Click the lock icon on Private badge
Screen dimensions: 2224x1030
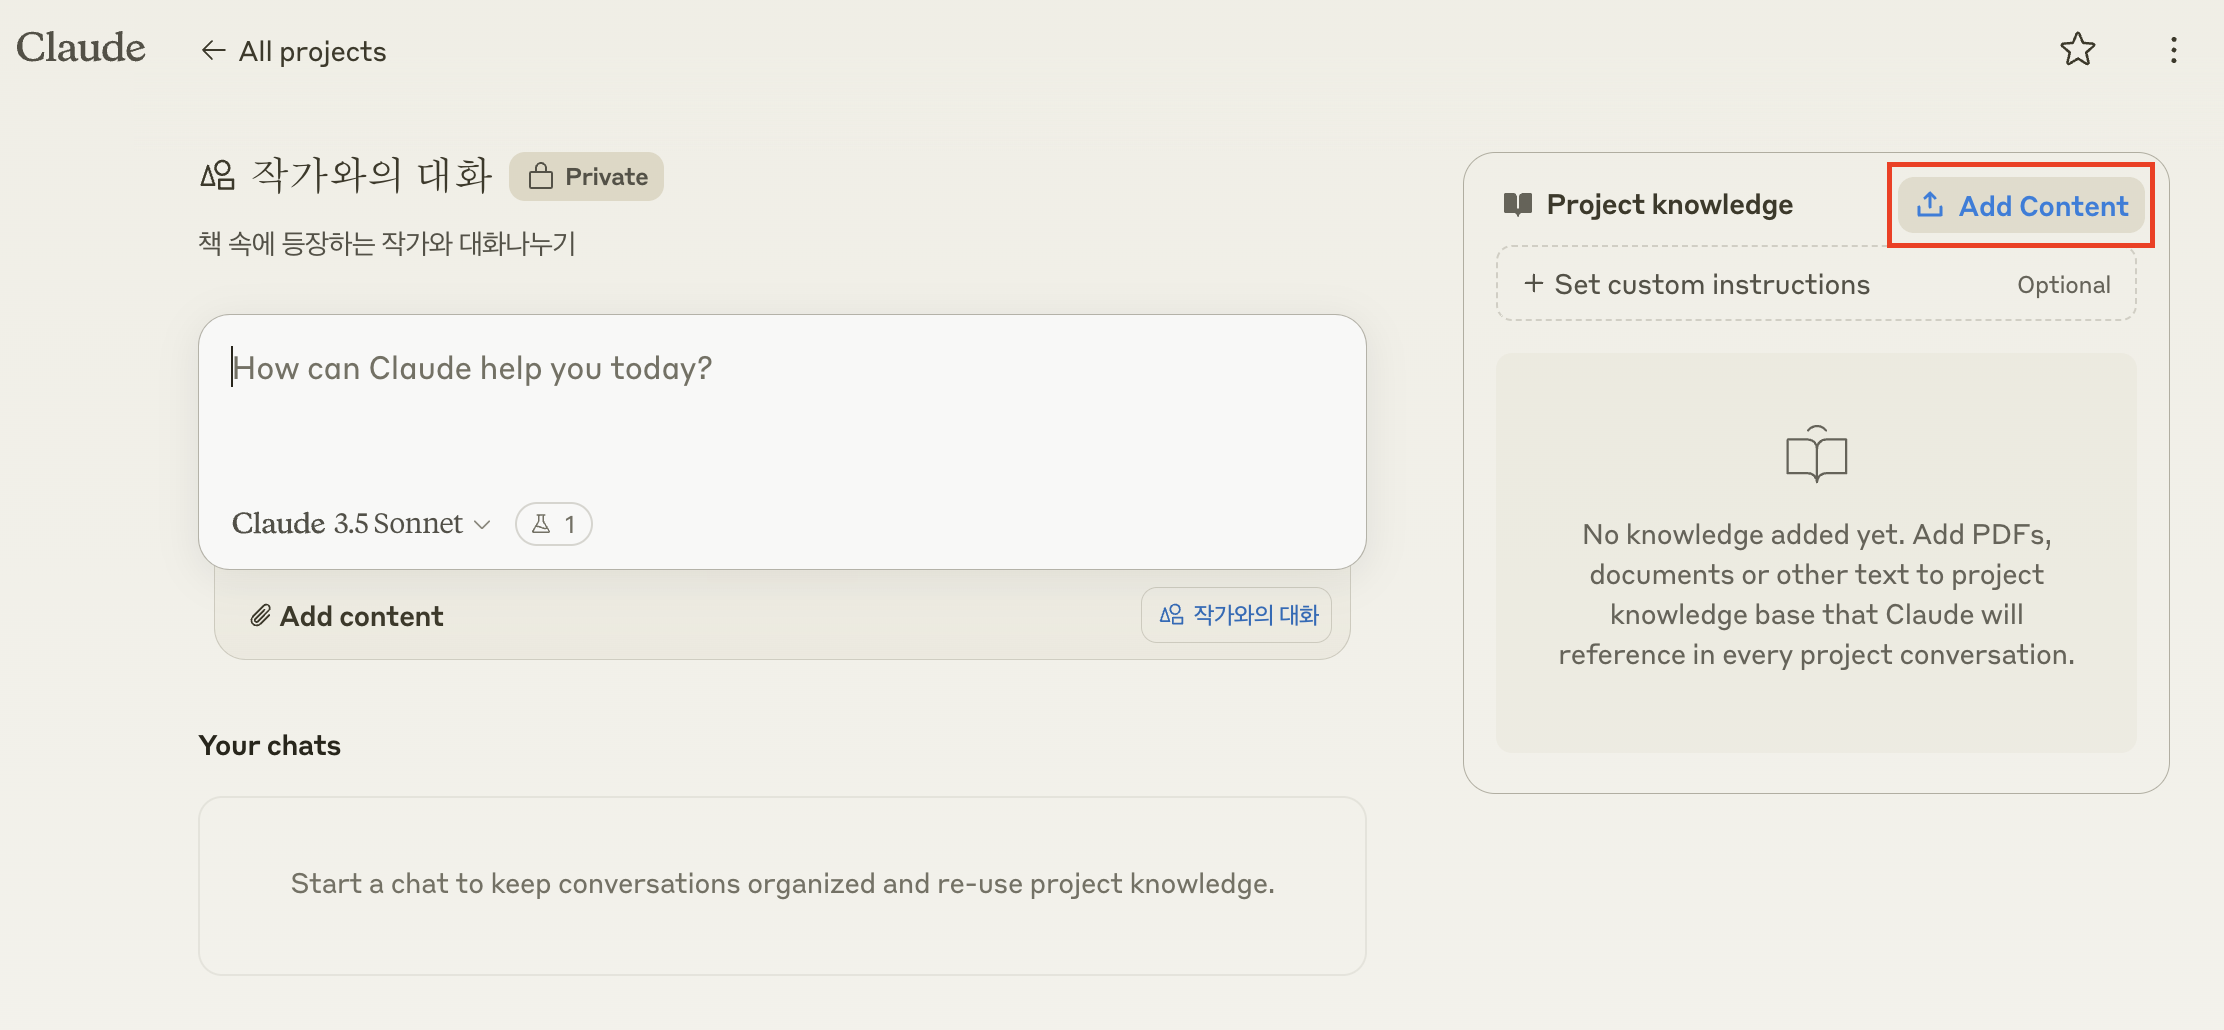(x=541, y=177)
